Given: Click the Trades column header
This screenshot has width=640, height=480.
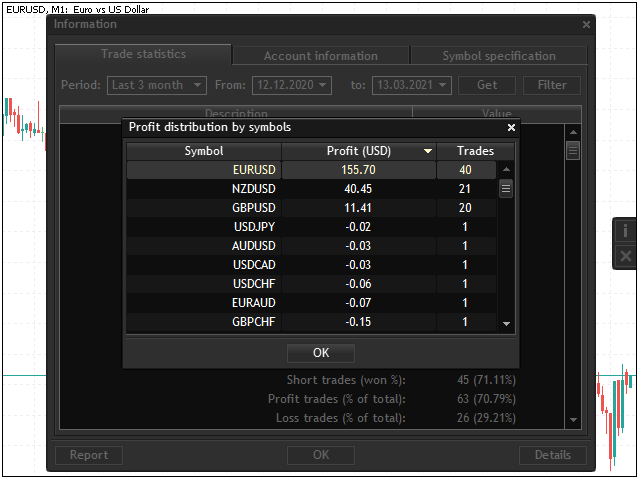Looking at the screenshot, I should point(475,151).
